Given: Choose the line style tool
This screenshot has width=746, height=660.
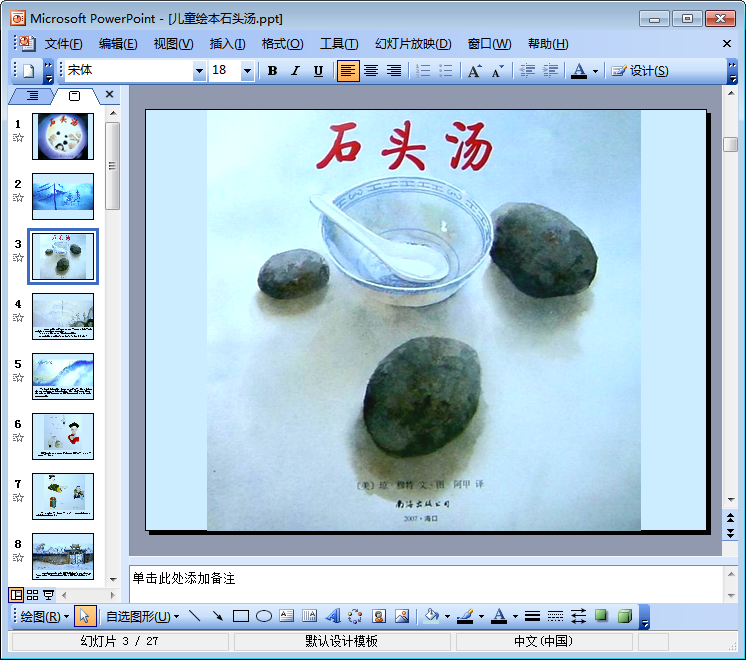Looking at the screenshot, I should pyautogui.click(x=532, y=616).
